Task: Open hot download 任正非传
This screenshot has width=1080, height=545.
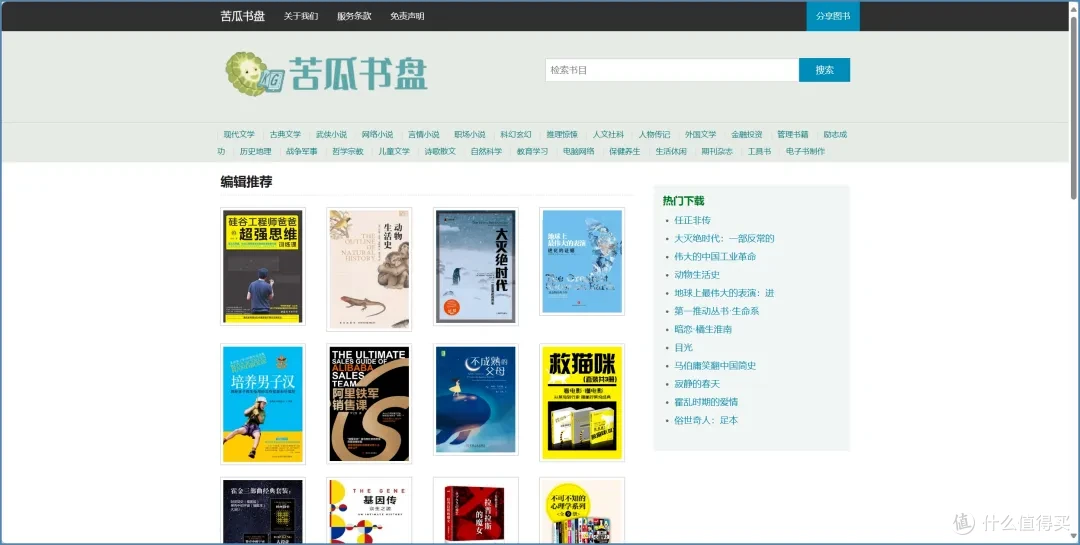Action: [692, 220]
